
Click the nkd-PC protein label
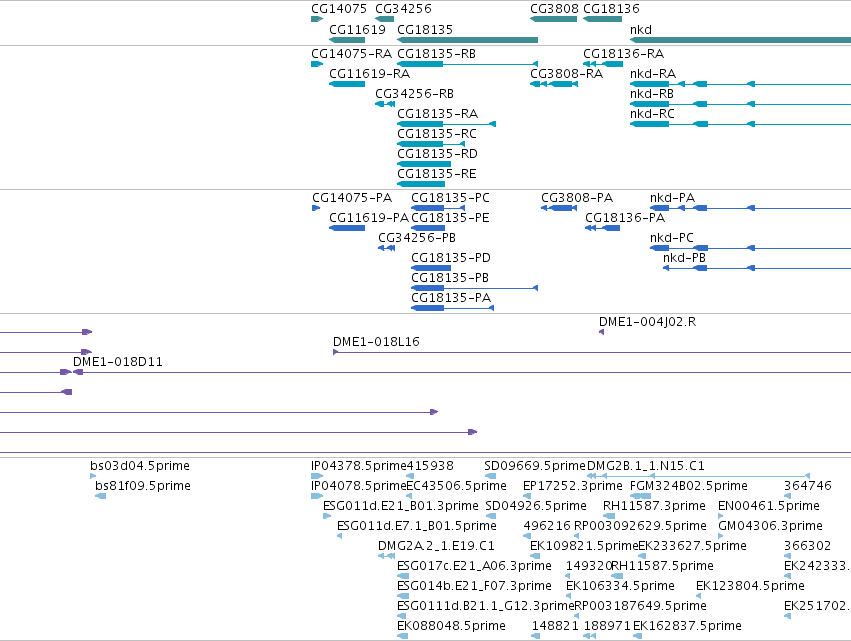pyautogui.click(x=671, y=238)
